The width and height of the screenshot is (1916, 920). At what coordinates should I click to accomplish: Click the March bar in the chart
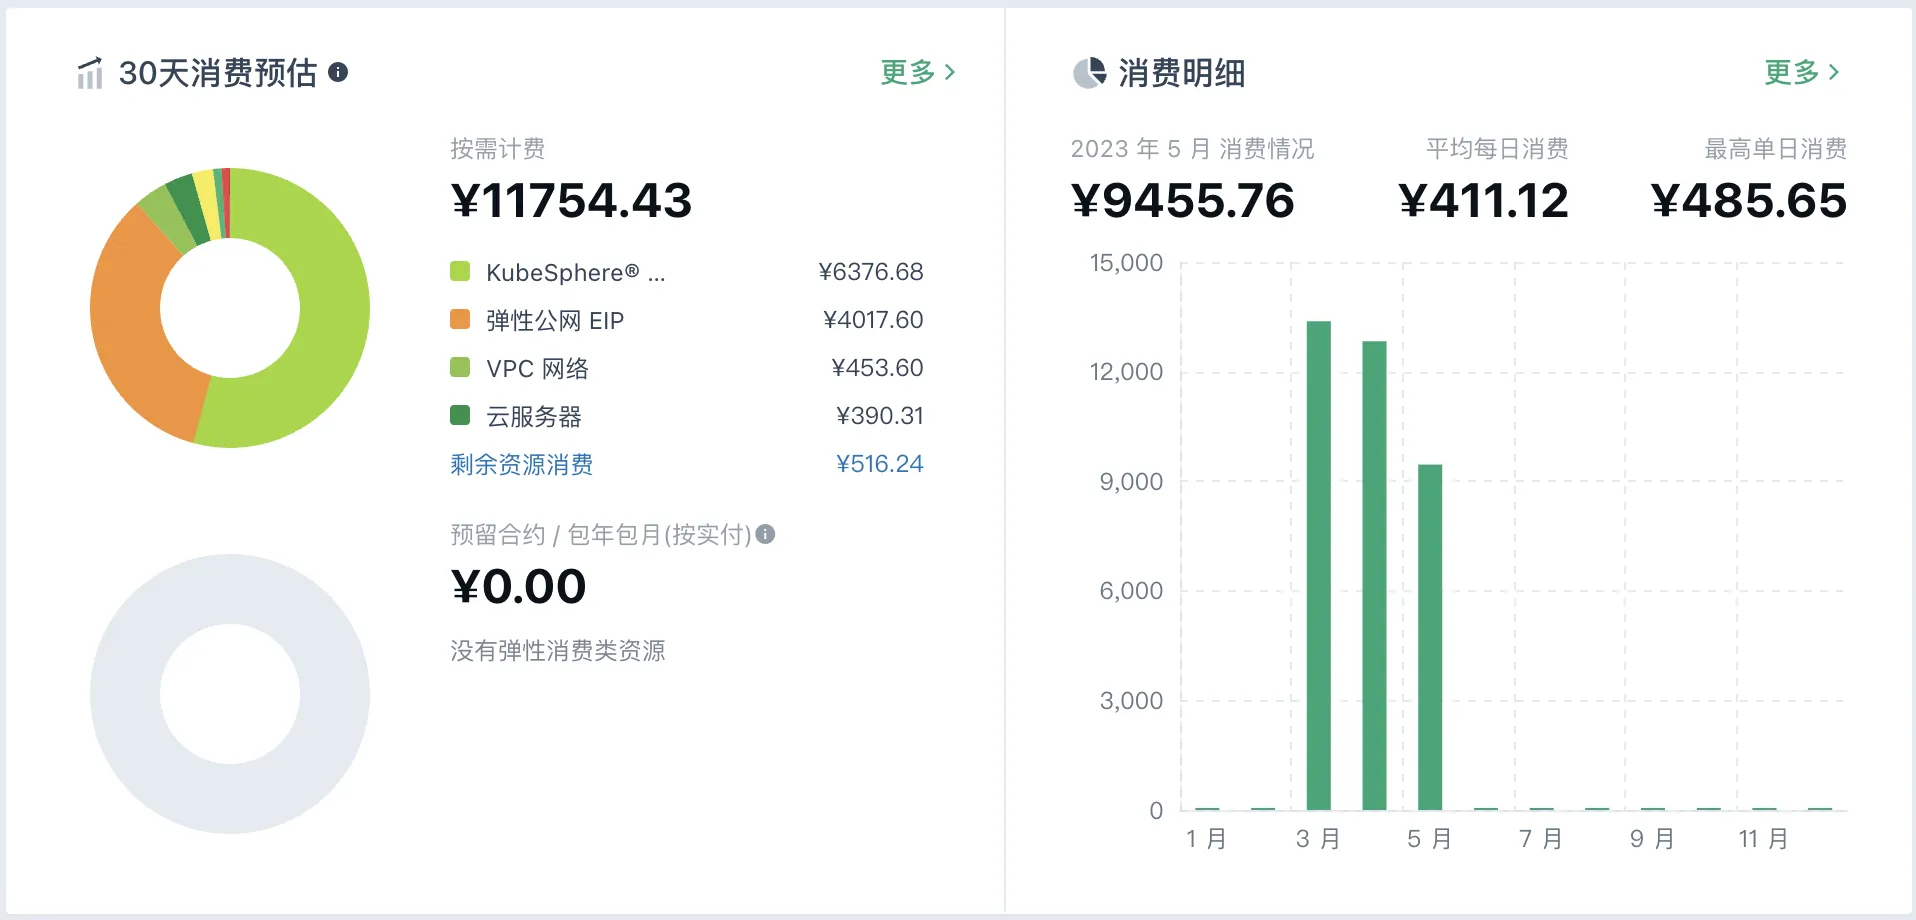tap(1318, 565)
